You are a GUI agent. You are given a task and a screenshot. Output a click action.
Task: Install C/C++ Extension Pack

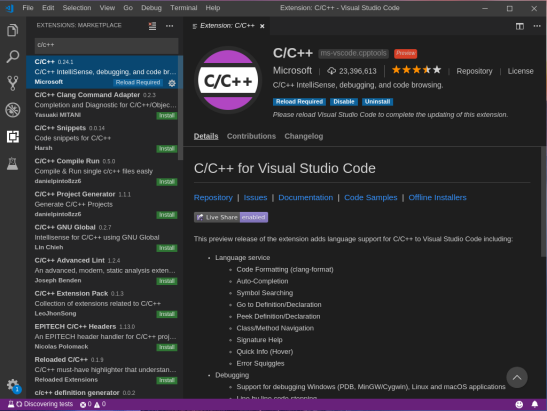point(167,314)
